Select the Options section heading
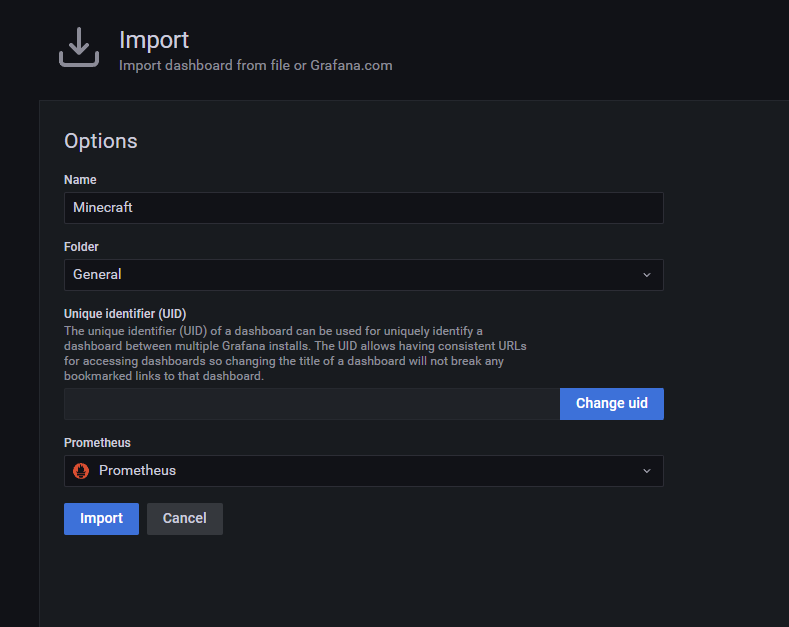The image size is (789, 627). 101,141
